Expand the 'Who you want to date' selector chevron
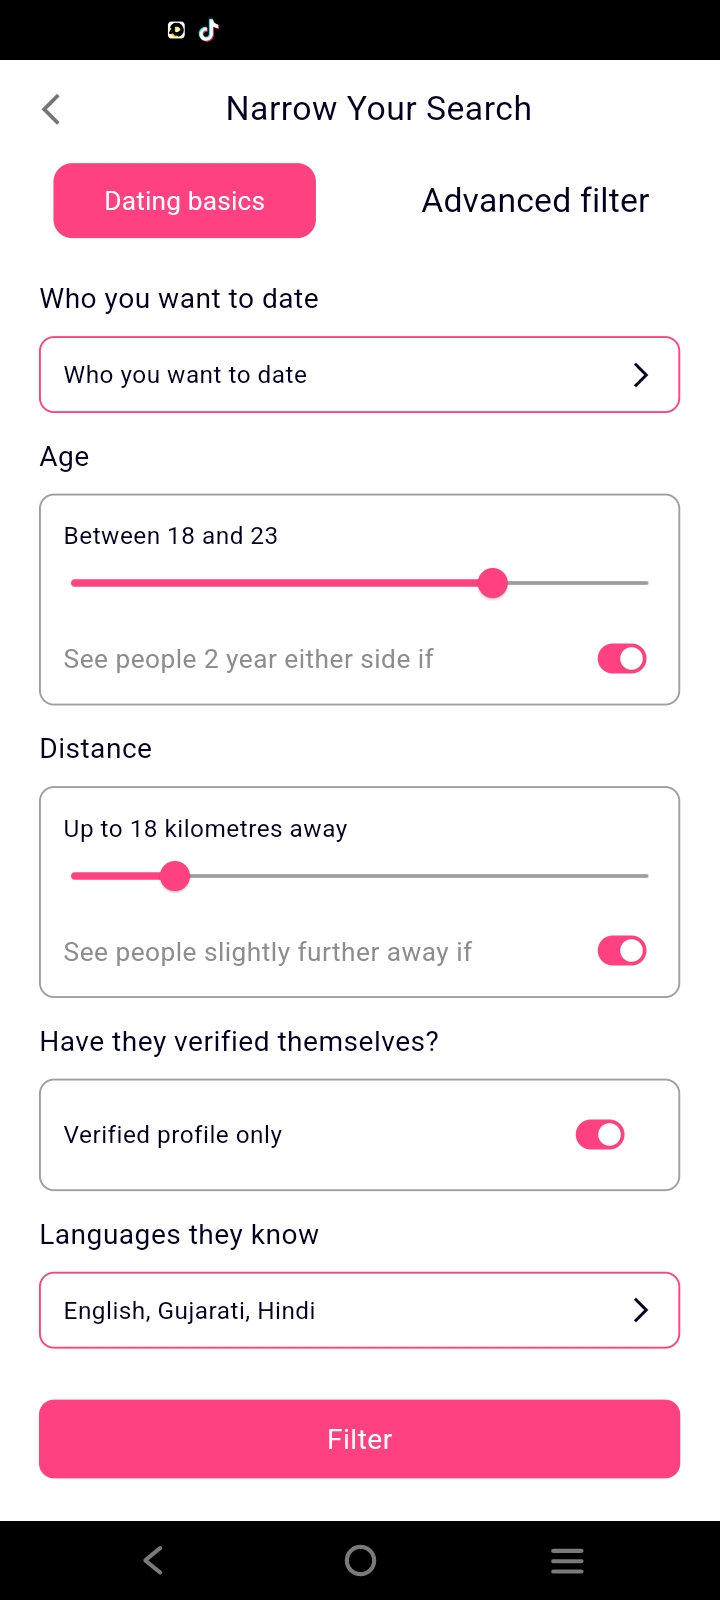This screenshot has width=720, height=1600. click(640, 374)
